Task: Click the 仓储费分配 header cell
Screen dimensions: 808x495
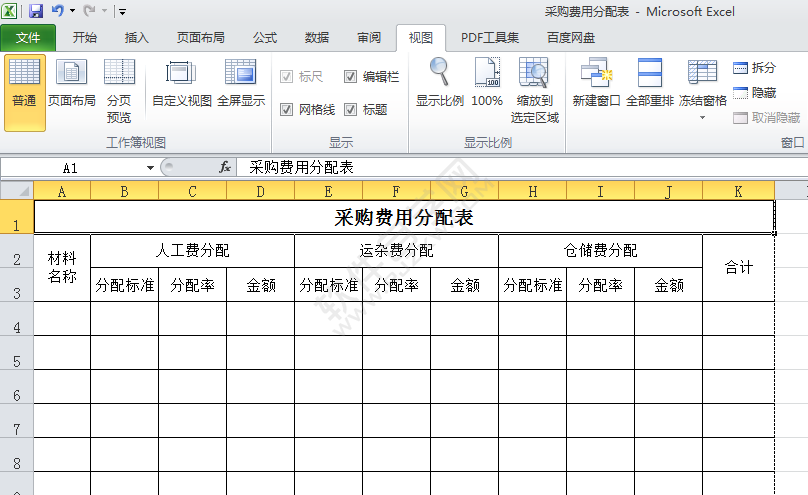Action: pyautogui.click(x=600, y=251)
